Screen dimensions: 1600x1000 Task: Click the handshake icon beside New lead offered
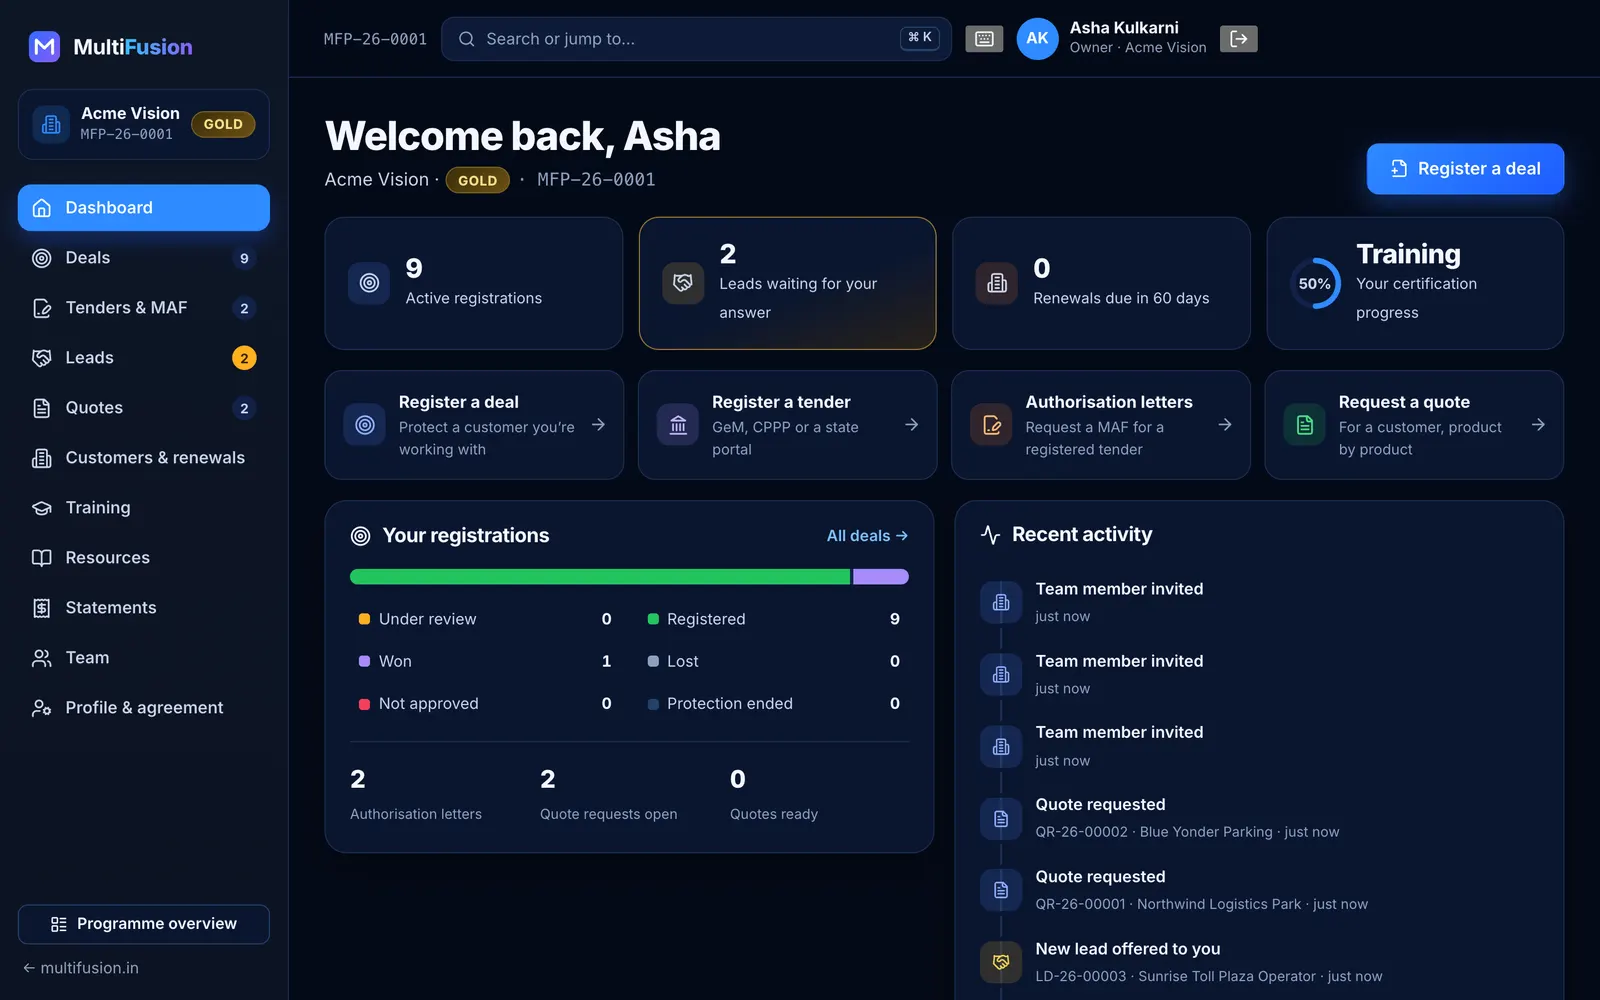(1001, 962)
